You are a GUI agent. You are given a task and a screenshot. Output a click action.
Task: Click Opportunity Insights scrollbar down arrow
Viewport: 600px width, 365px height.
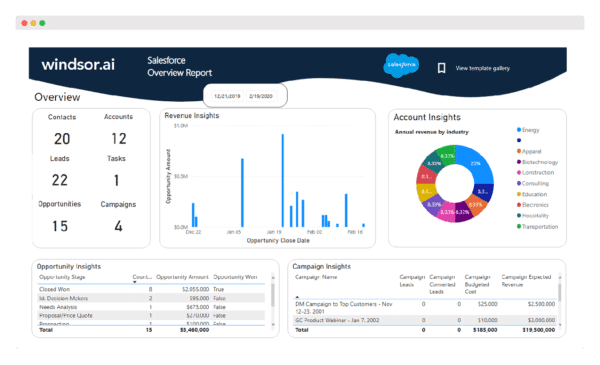coord(273,324)
